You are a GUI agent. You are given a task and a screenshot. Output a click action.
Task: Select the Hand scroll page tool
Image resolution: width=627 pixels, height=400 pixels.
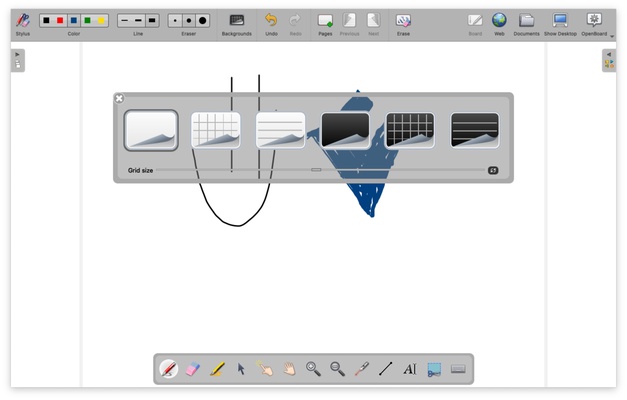pyautogui.click(x=289, y=369)
